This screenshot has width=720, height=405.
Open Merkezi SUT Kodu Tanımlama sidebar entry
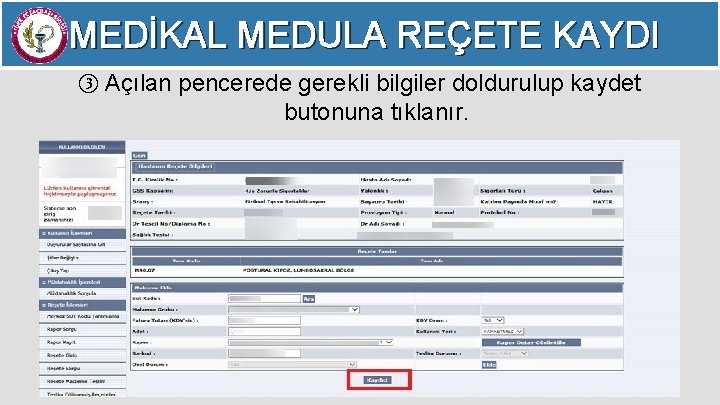pos(83,316)
